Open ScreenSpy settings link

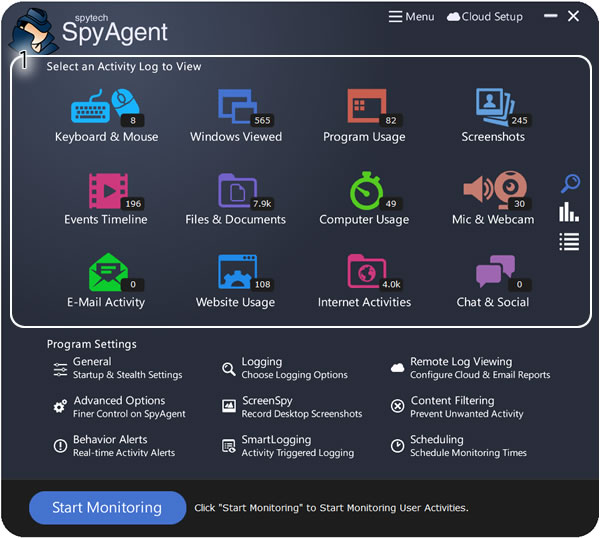302,407
